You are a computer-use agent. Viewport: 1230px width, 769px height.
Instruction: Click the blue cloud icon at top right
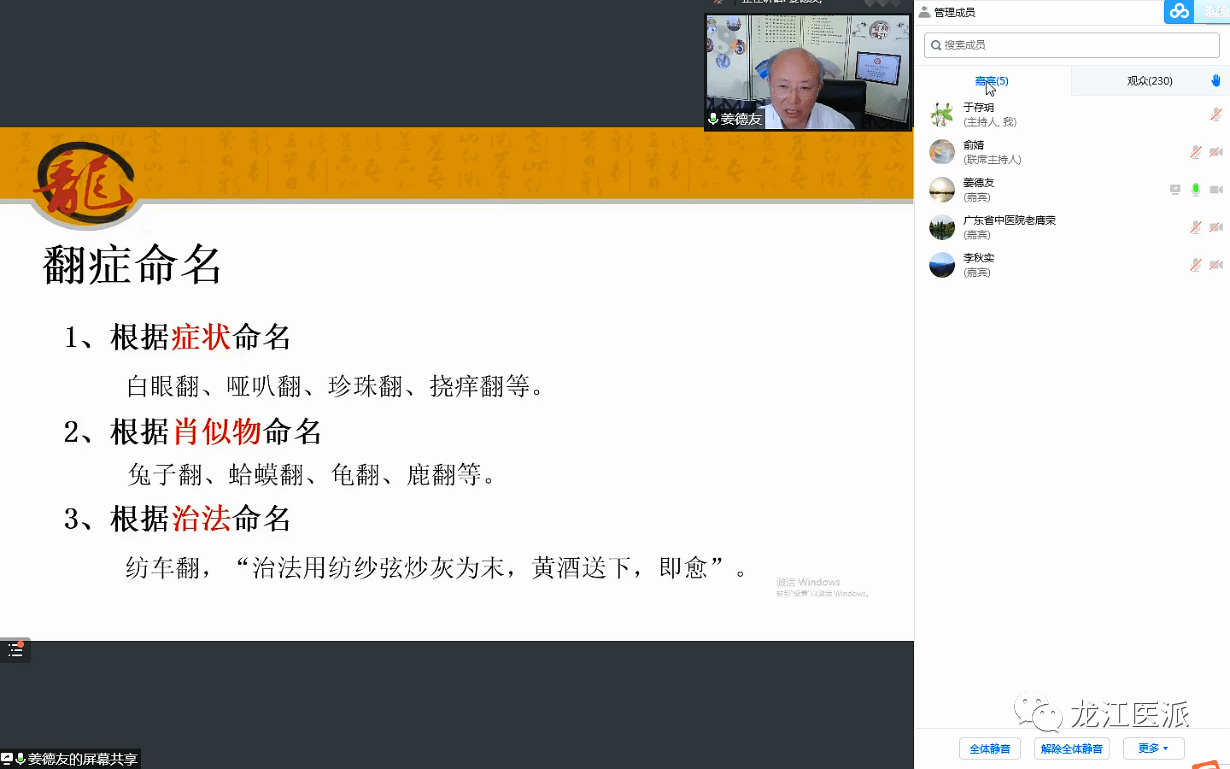1179,11
